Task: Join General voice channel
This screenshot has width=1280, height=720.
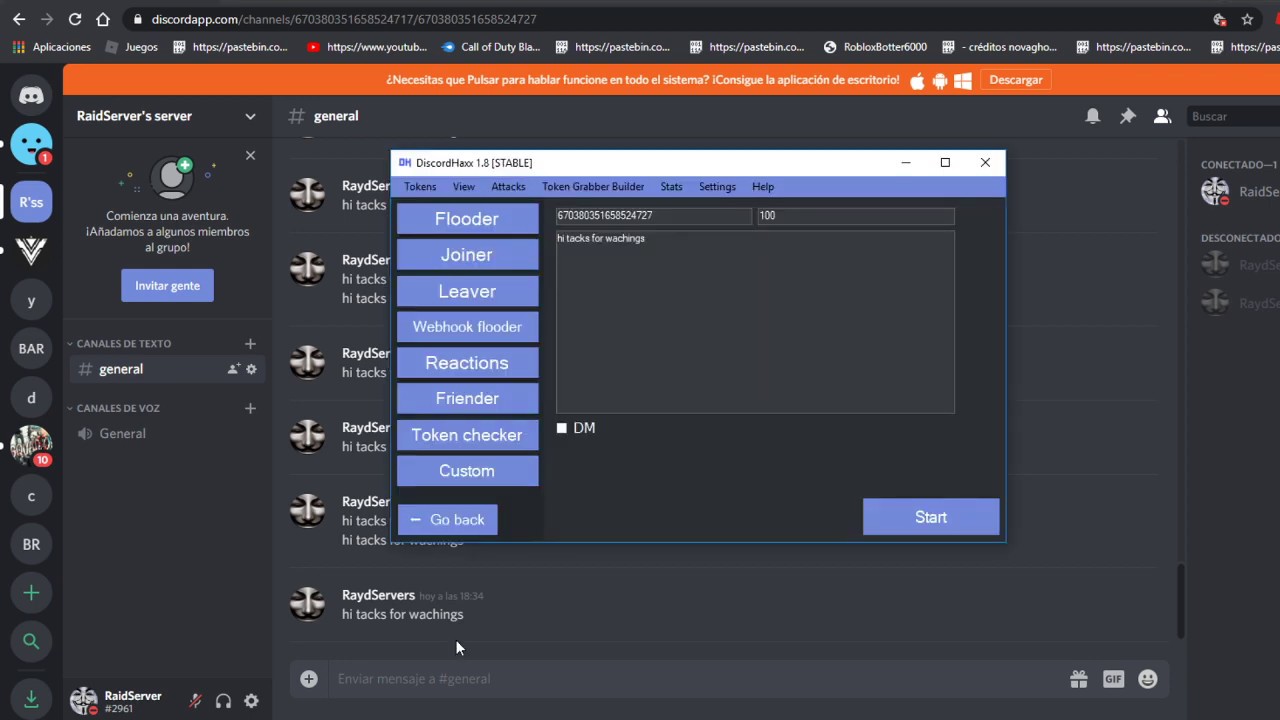Action: pos(166,434)
